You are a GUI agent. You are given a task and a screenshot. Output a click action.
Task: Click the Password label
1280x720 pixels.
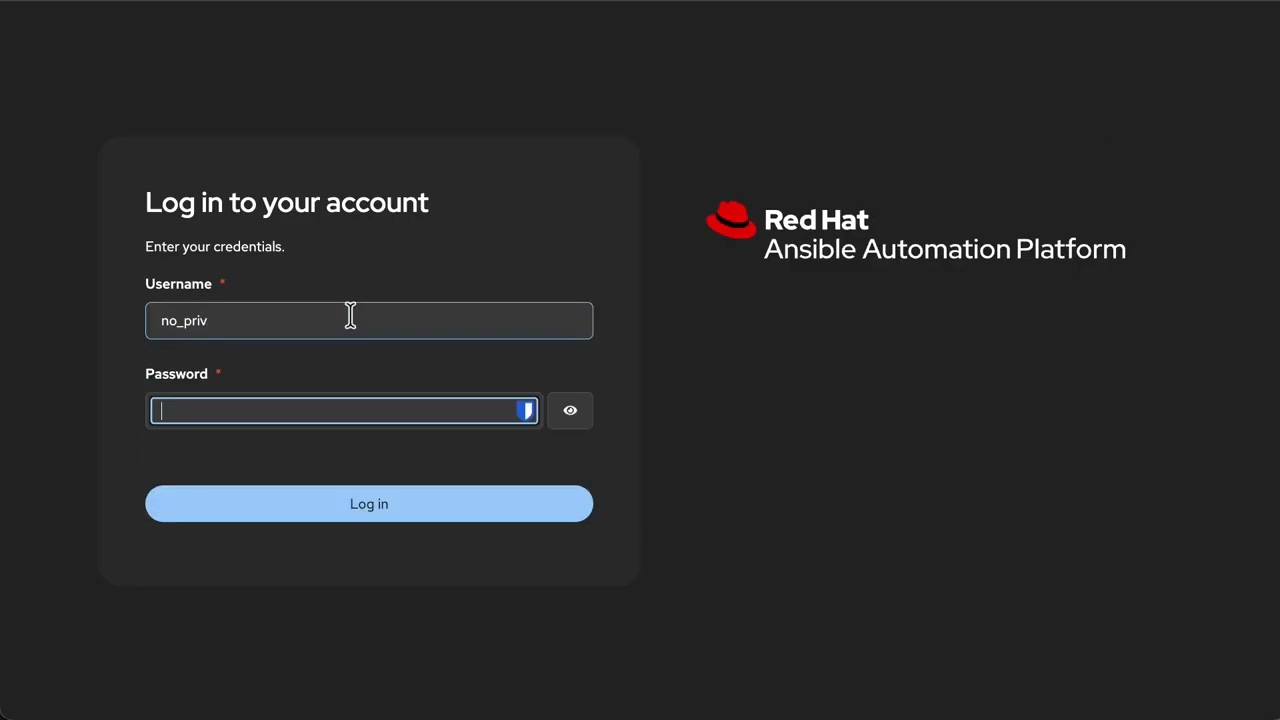point(176,374)
